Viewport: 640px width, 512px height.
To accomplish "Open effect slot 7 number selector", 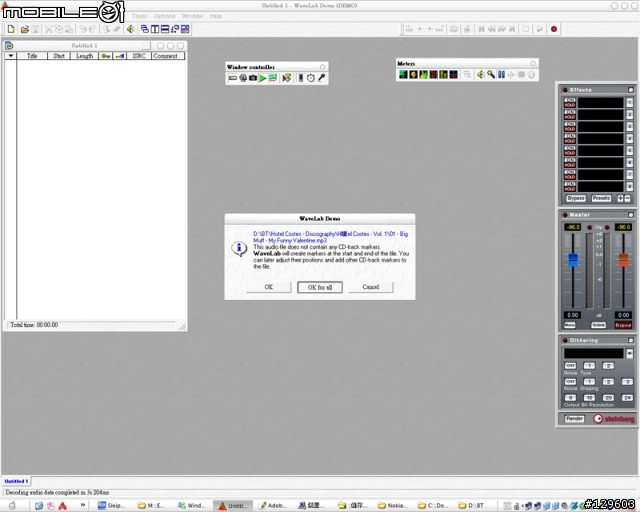I will click(x=630, y=174).
